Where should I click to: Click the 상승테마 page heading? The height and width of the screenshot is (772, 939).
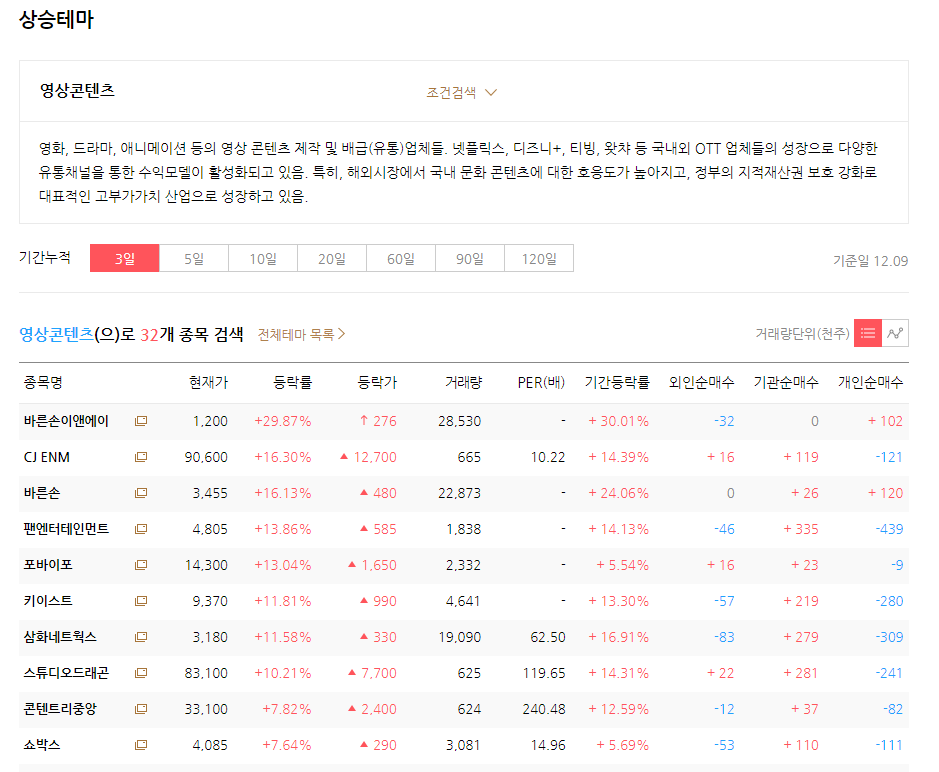(x=56, y=20)
